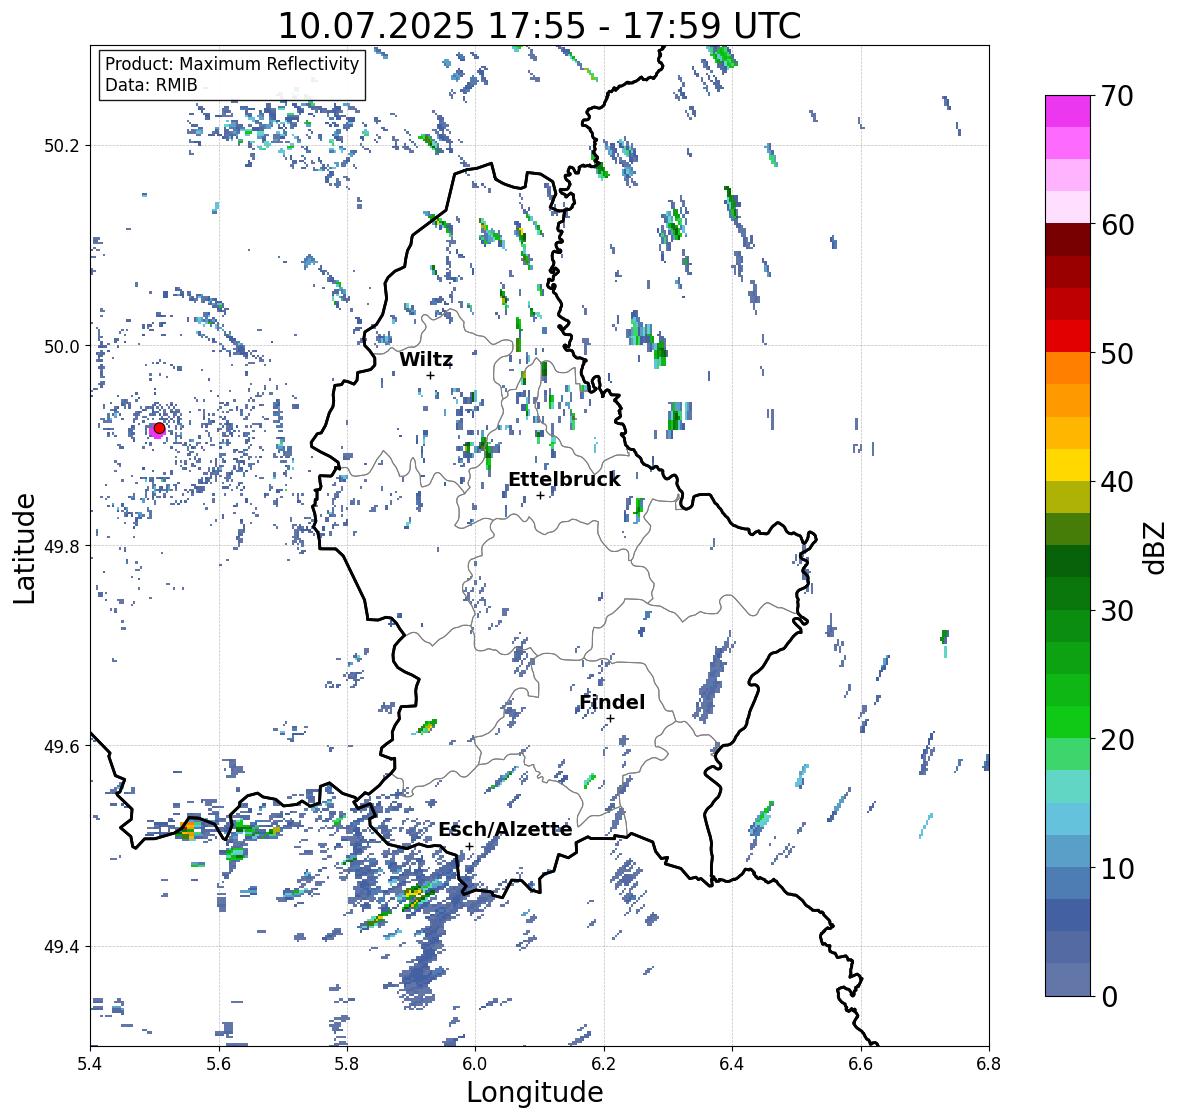Click the cross marker below Wiltz
Viewport: 1179px width, 1117px height.
click(431, 375)
